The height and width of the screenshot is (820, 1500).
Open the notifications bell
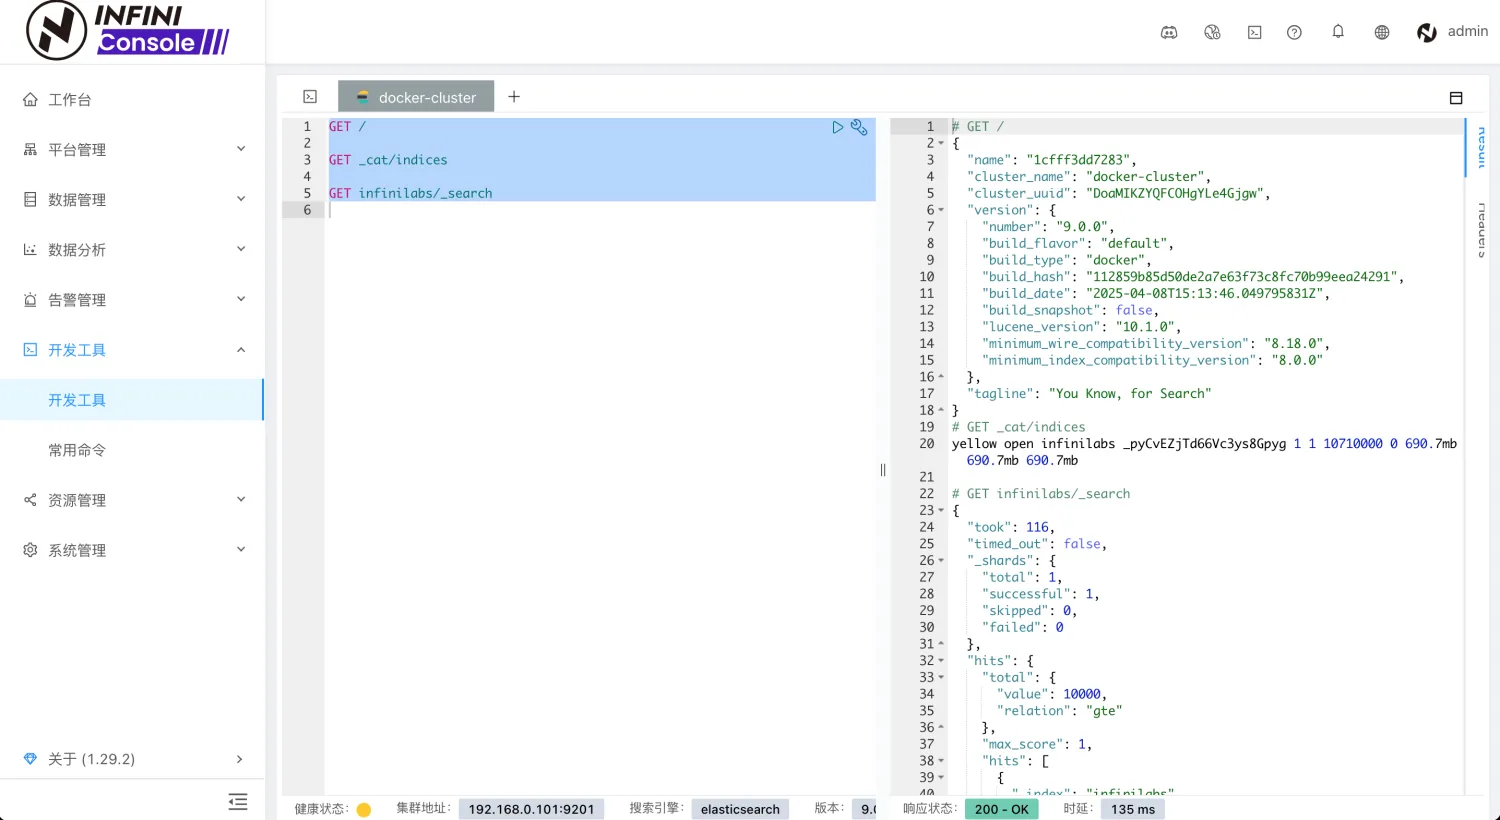coord(1338,32)
